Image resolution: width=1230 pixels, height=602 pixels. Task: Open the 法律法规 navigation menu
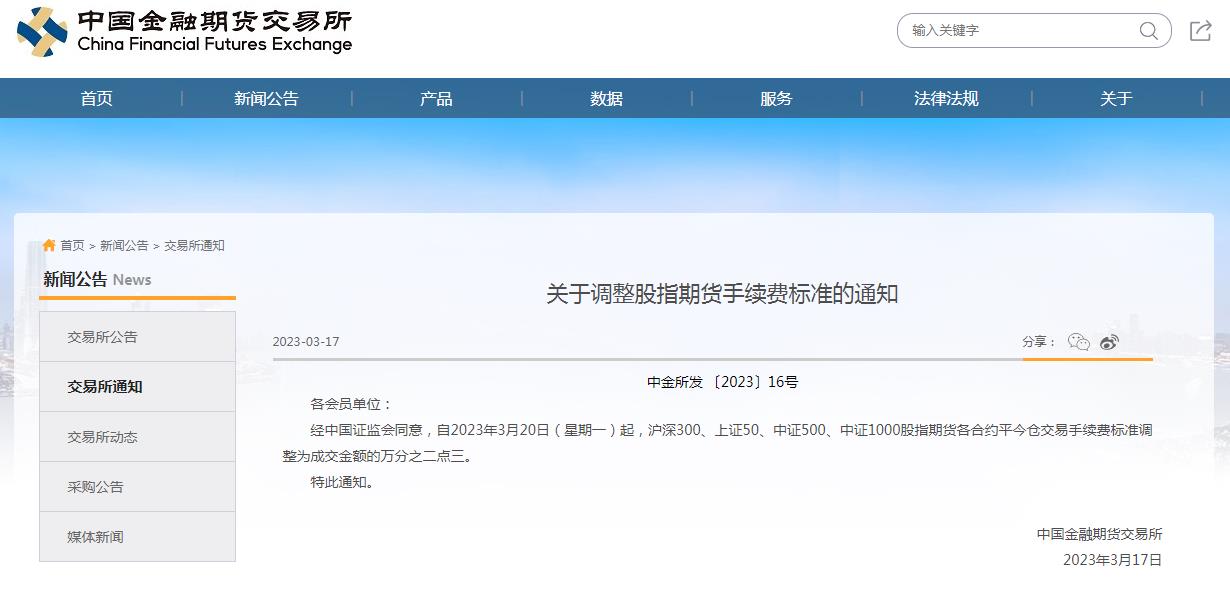pos(946,98)
